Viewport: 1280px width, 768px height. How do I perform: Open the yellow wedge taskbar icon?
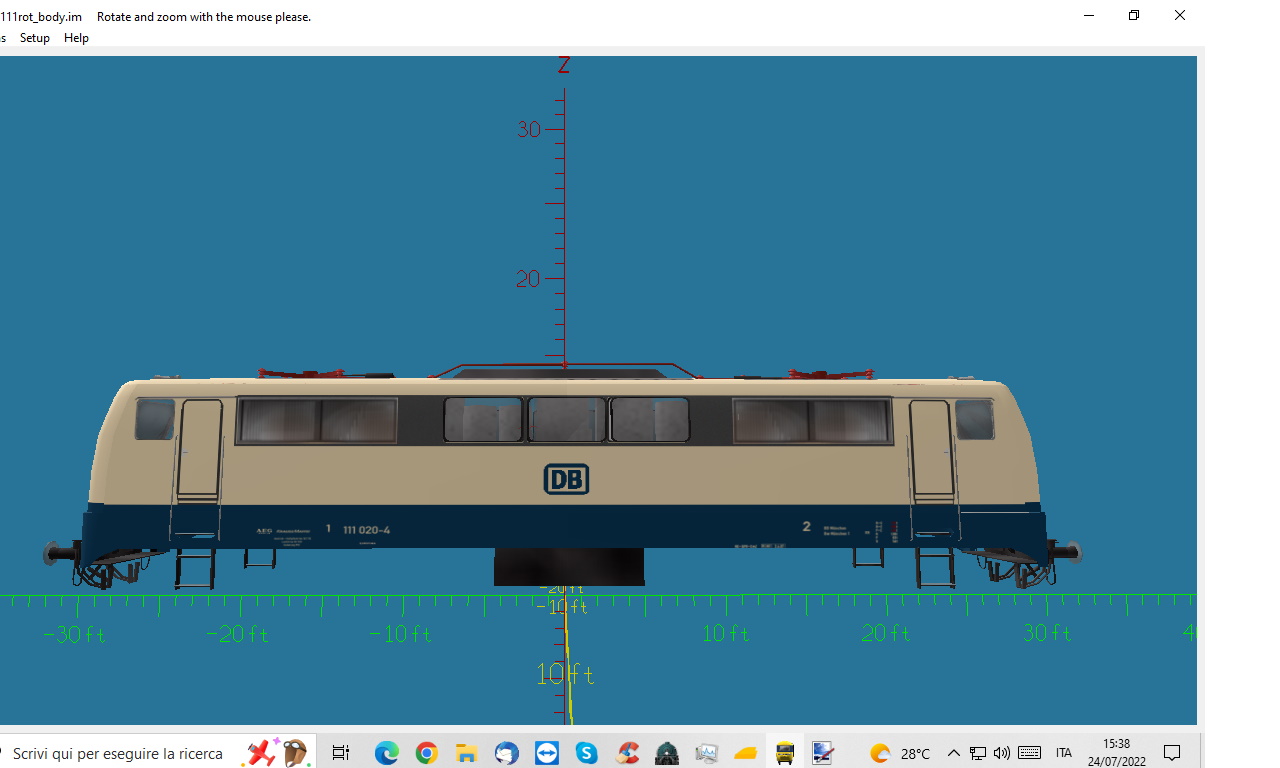(x=746, y=753)
